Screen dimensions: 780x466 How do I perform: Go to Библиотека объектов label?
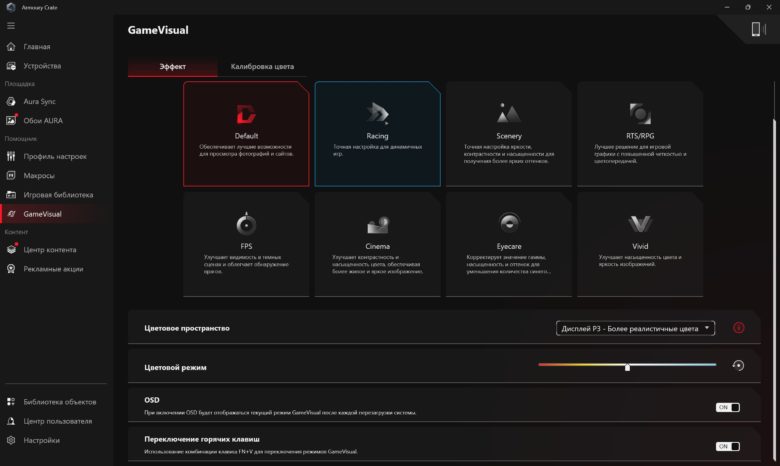click(60, 401)
